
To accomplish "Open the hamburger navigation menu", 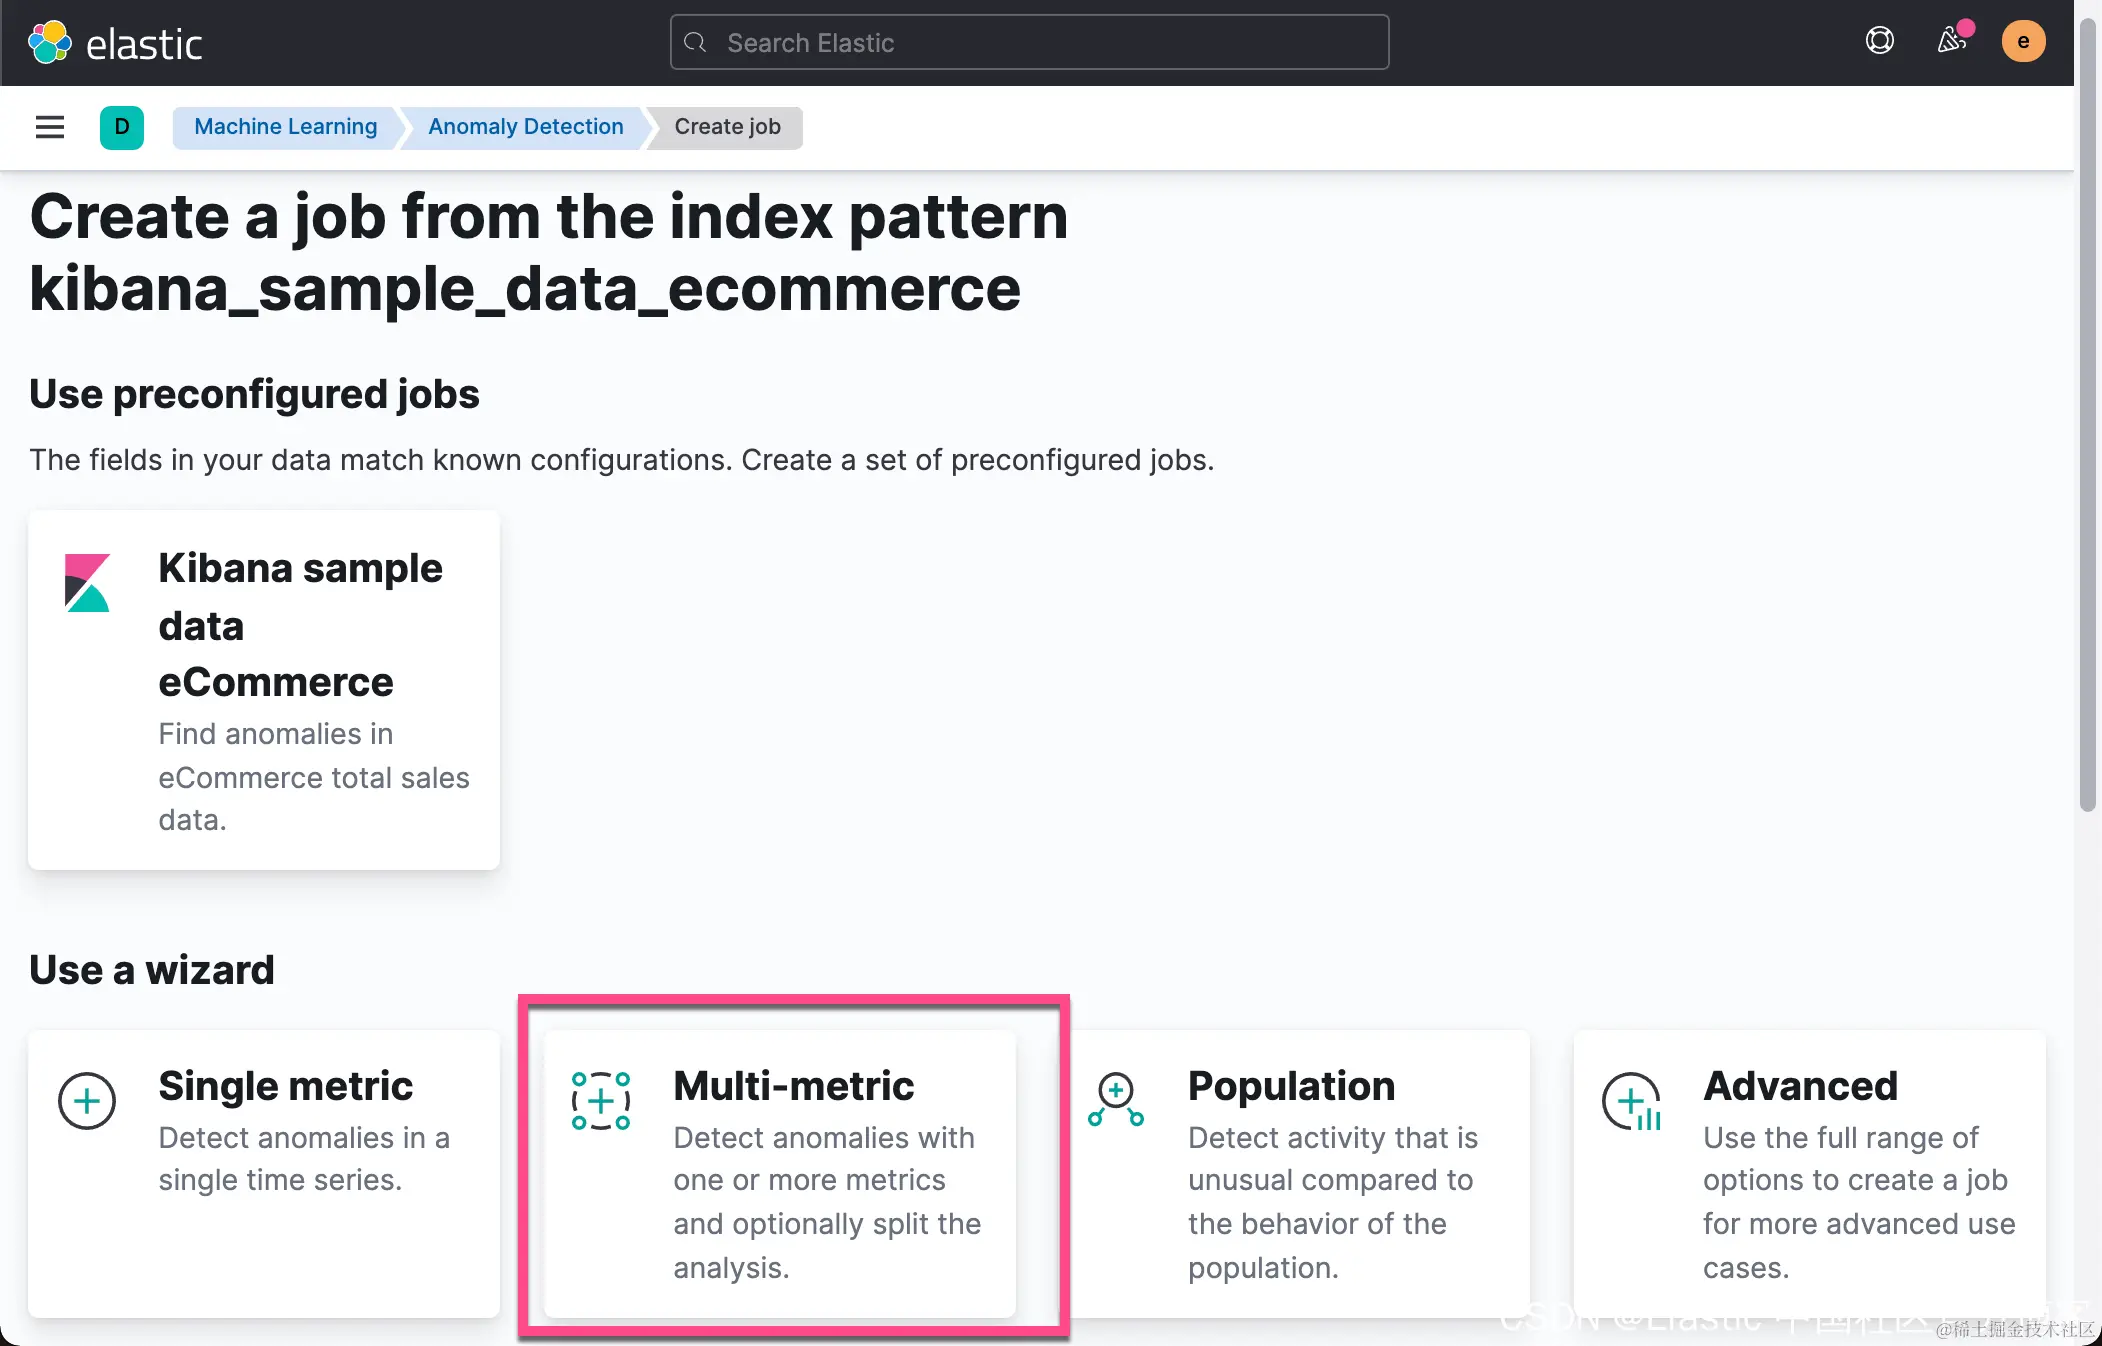I will click(50, 127).
